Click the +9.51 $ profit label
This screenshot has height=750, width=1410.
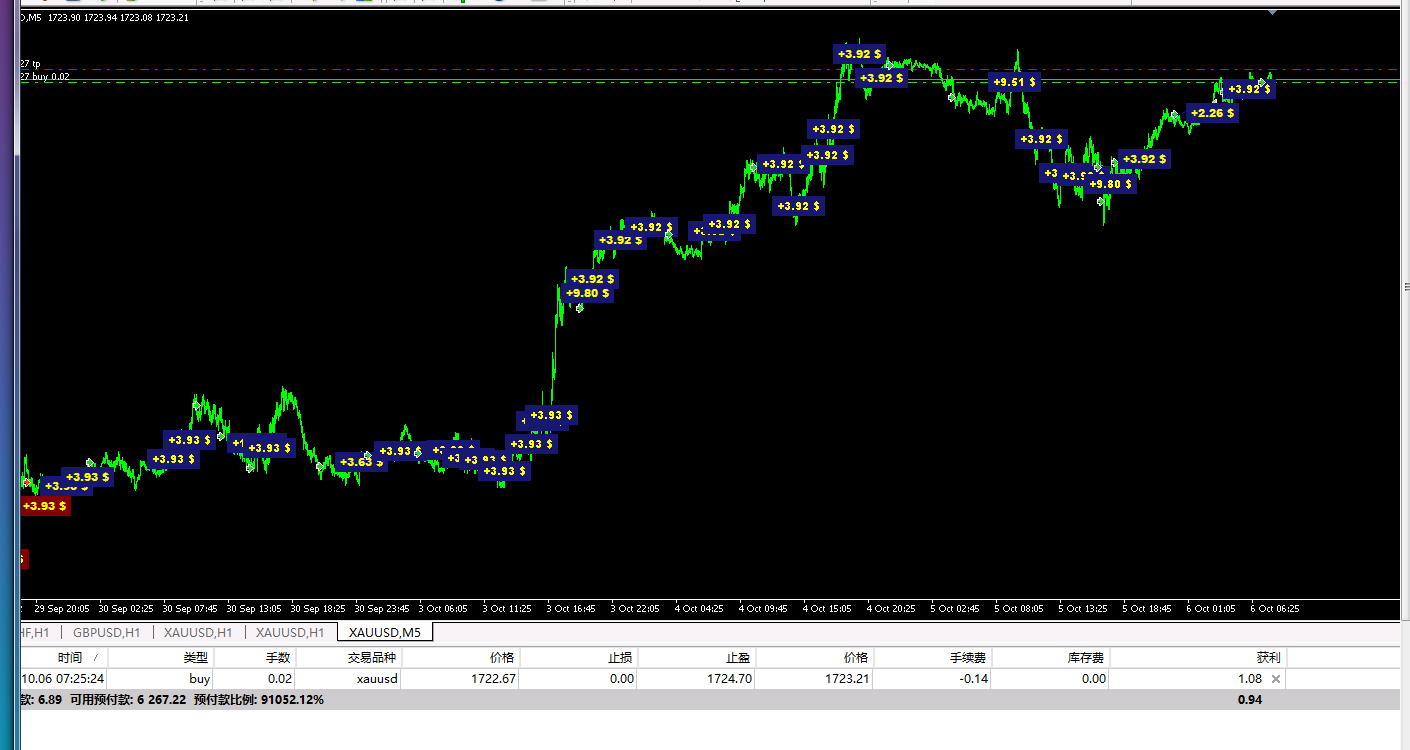(x=1015, y=82)
